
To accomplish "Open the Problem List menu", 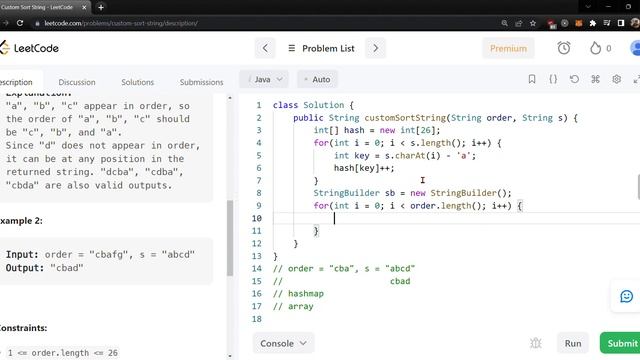I will coord(321,48).
